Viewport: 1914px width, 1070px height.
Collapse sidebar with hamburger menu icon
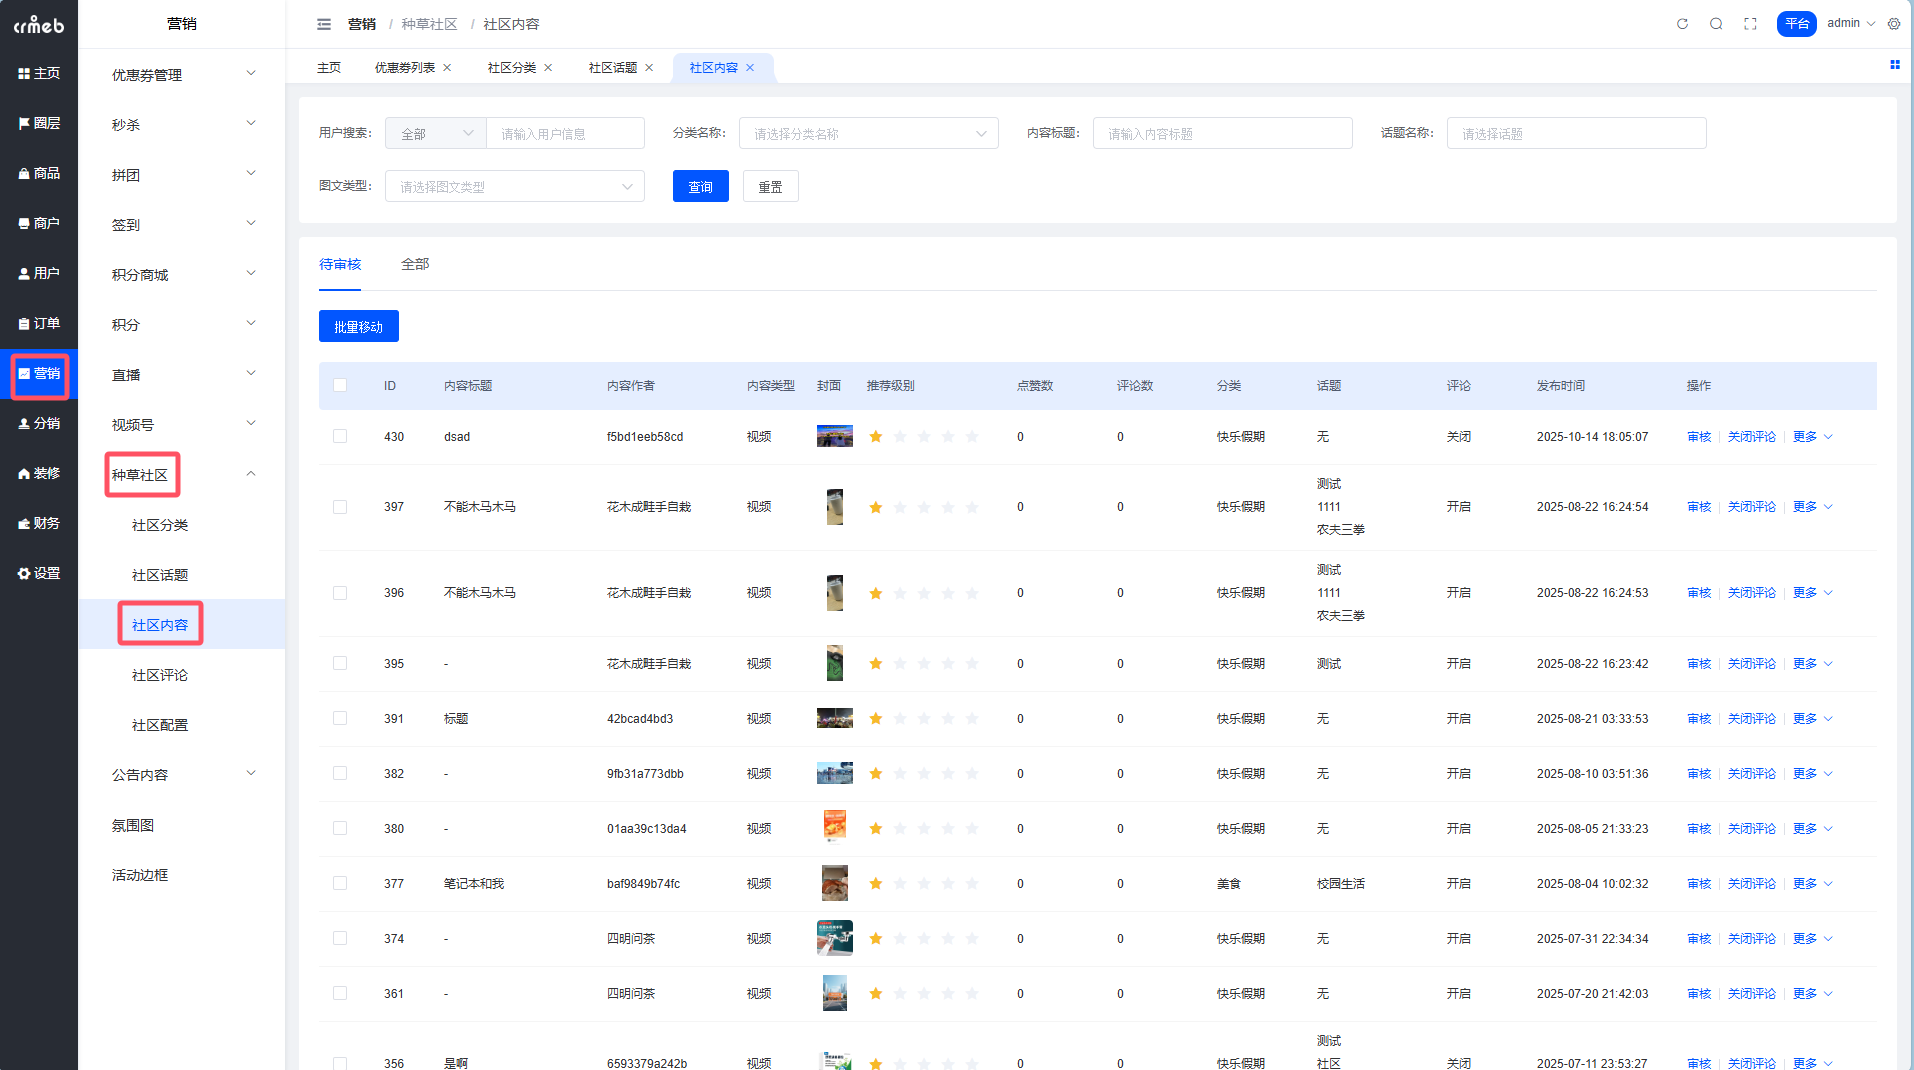click(x=324, y=24)
